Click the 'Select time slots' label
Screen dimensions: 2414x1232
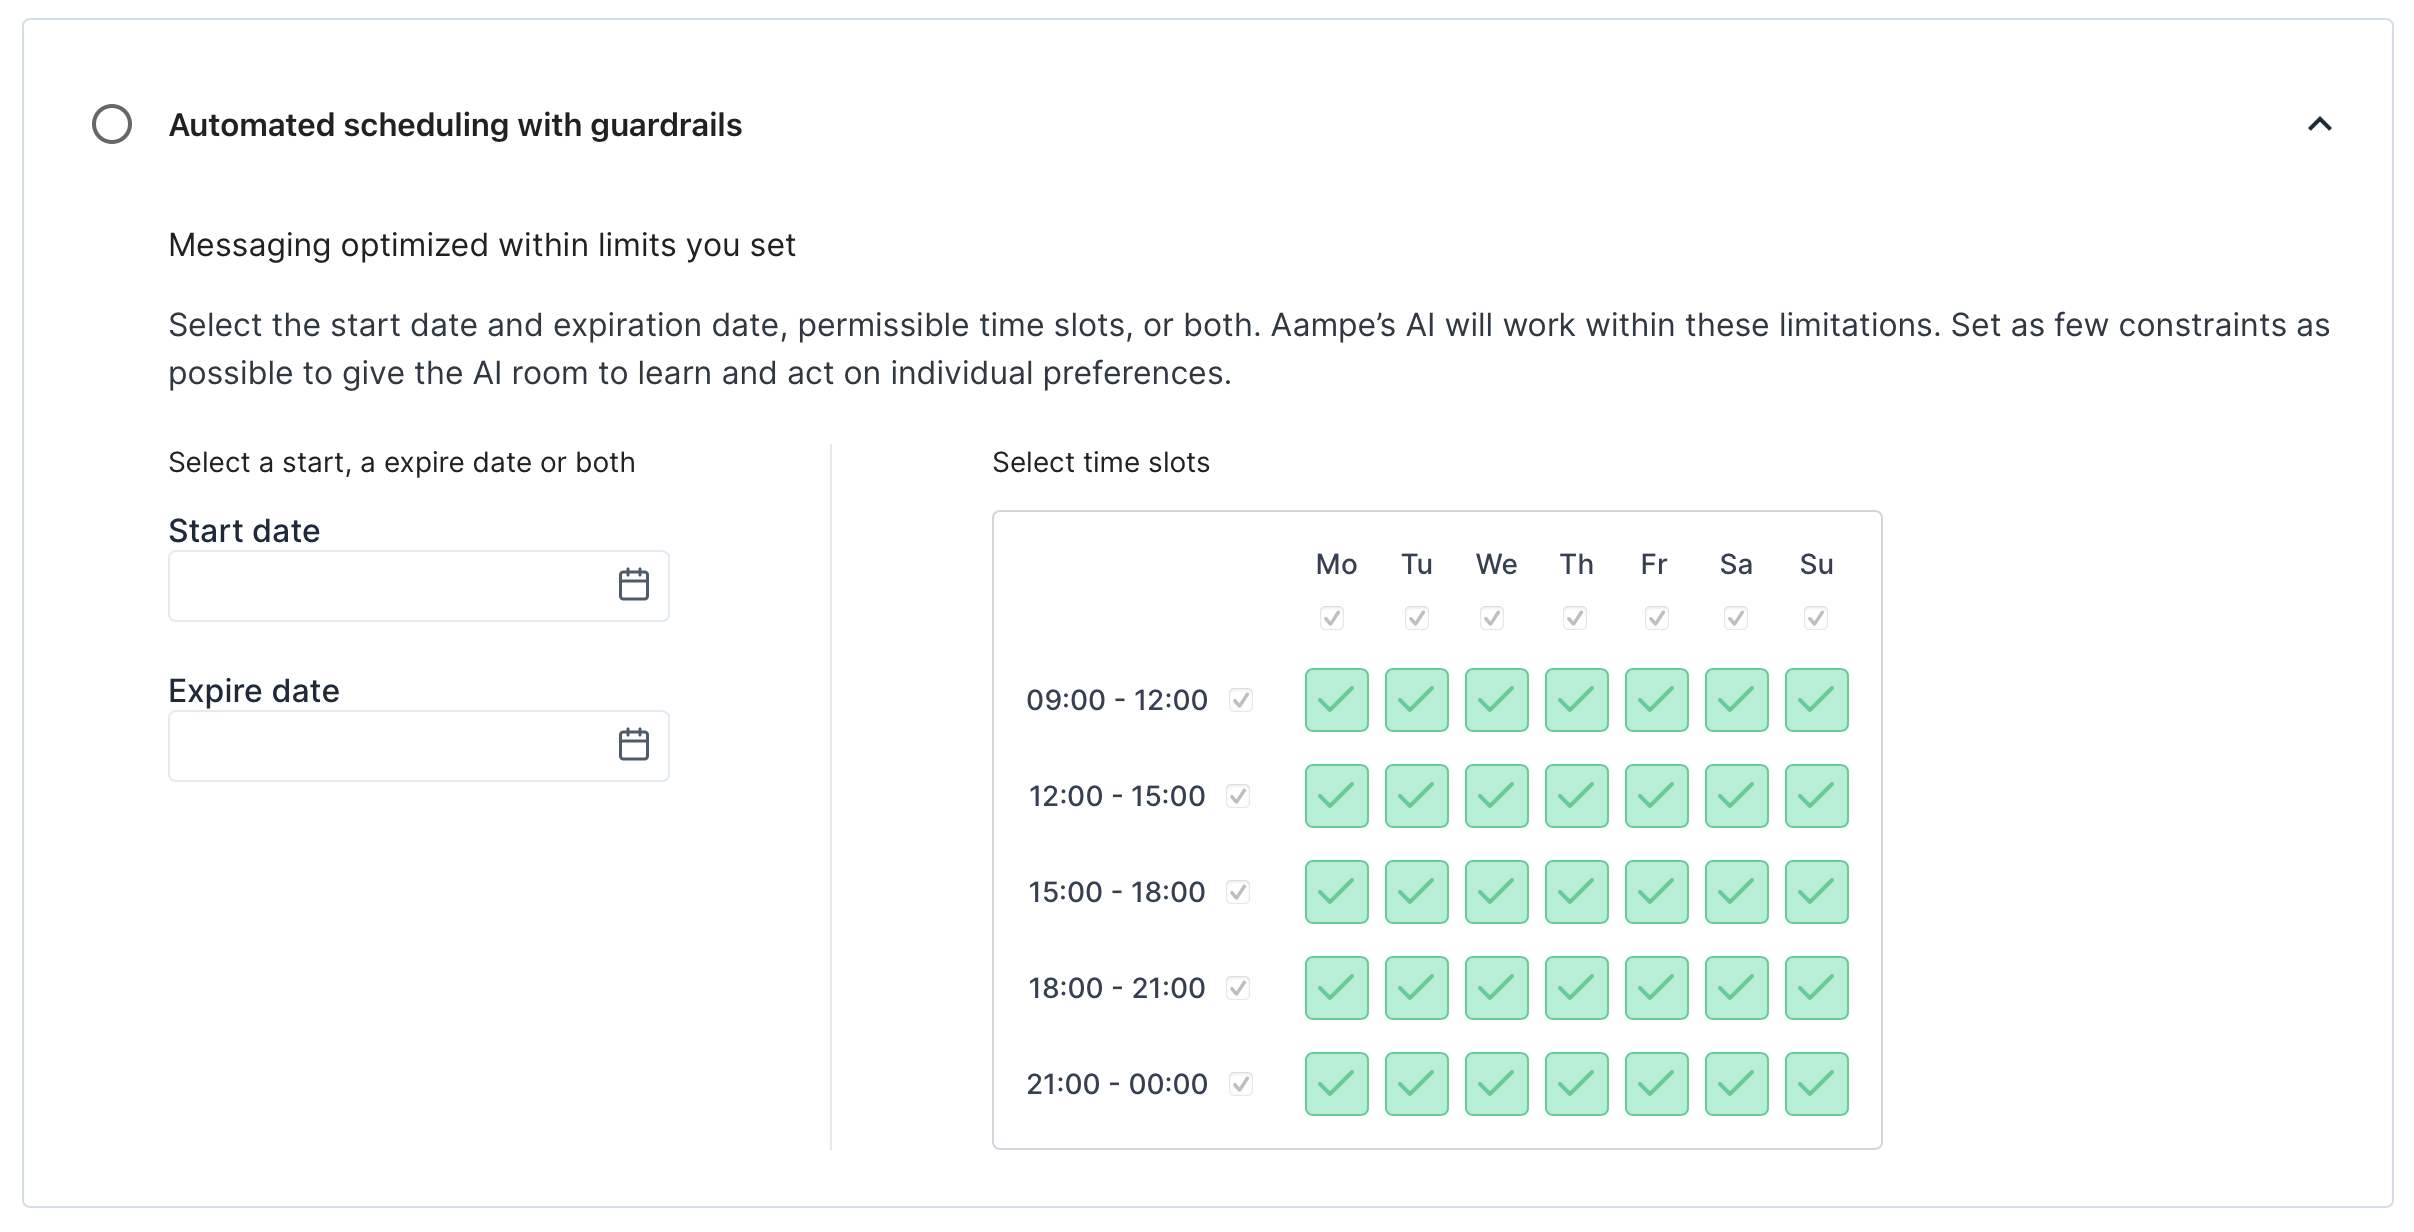[1101, 462]
